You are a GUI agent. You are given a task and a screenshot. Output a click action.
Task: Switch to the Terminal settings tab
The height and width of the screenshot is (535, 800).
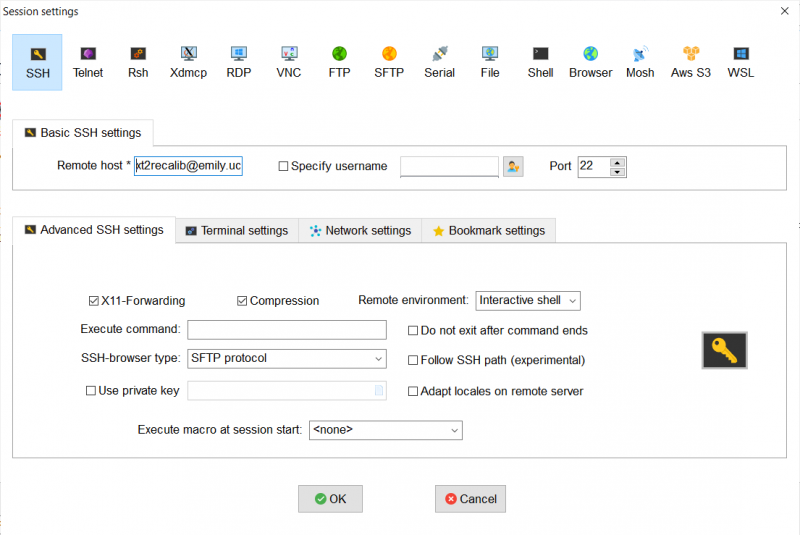(237, 231)
